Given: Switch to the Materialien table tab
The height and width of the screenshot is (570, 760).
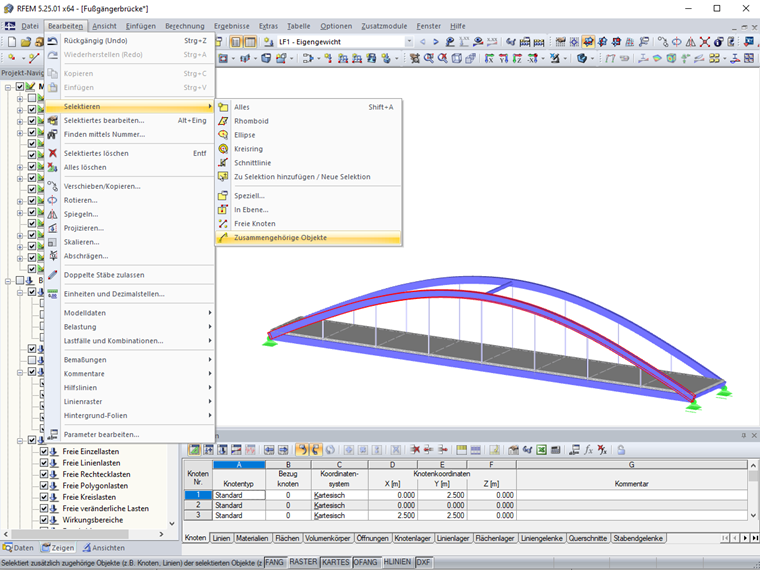Looking at the screenshot, I should click(x=252, y=538).
